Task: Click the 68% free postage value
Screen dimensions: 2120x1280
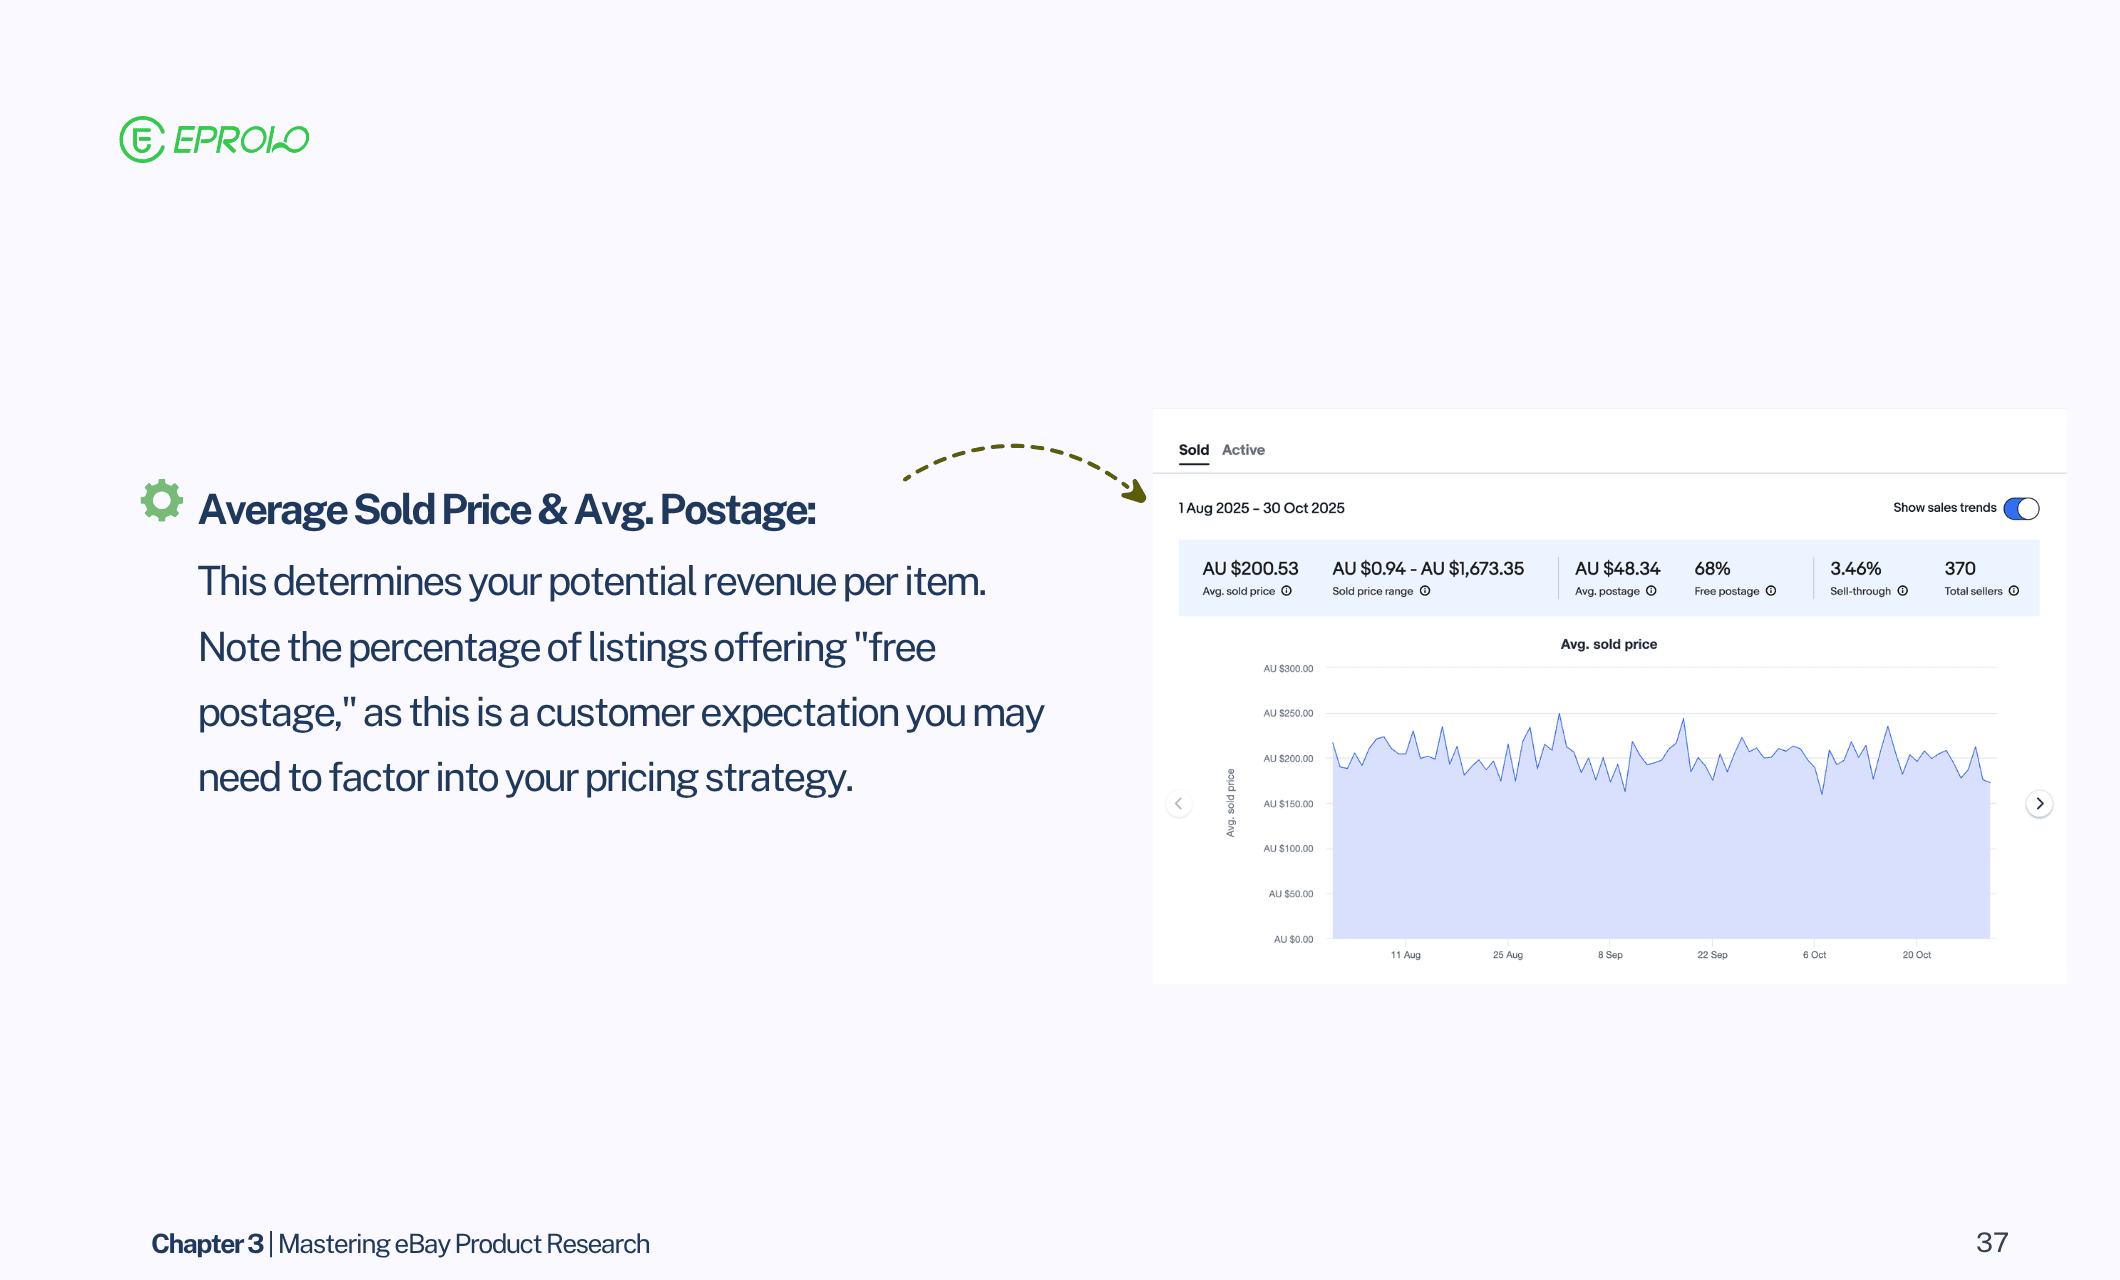Action: 1712,568
